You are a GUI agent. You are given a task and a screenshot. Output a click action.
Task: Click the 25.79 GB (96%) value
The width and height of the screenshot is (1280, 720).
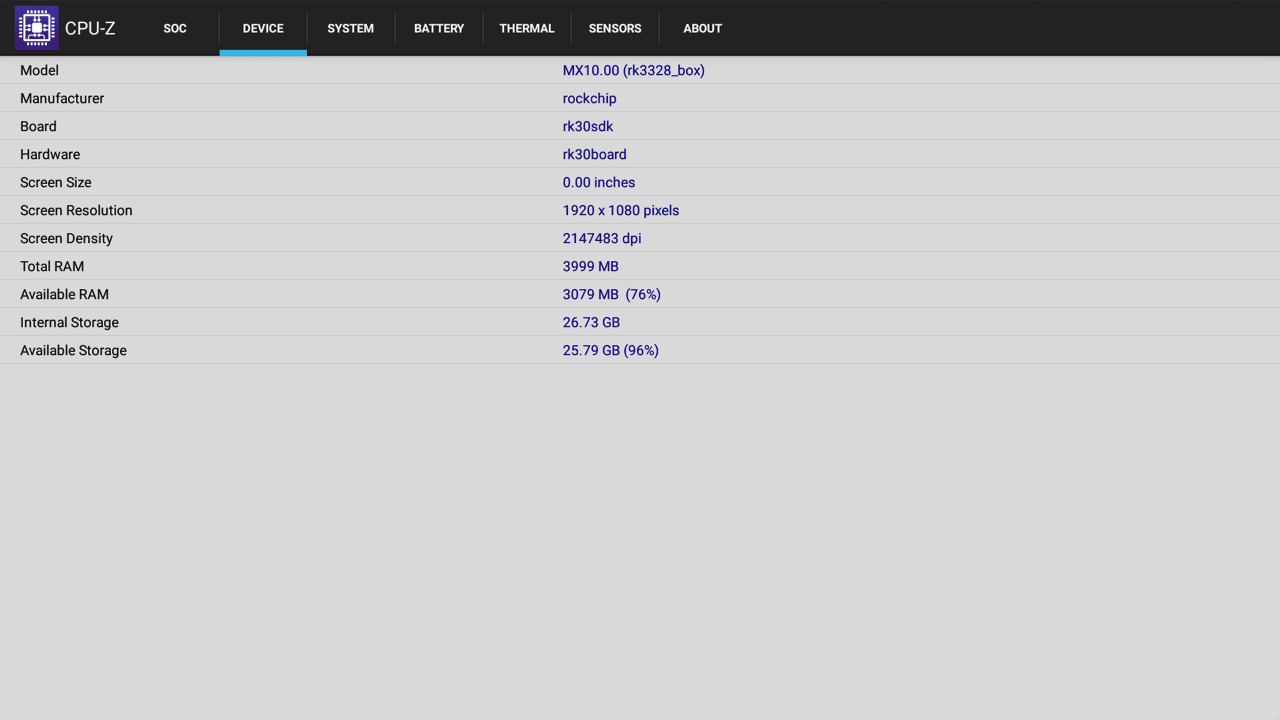coord(611,350)
